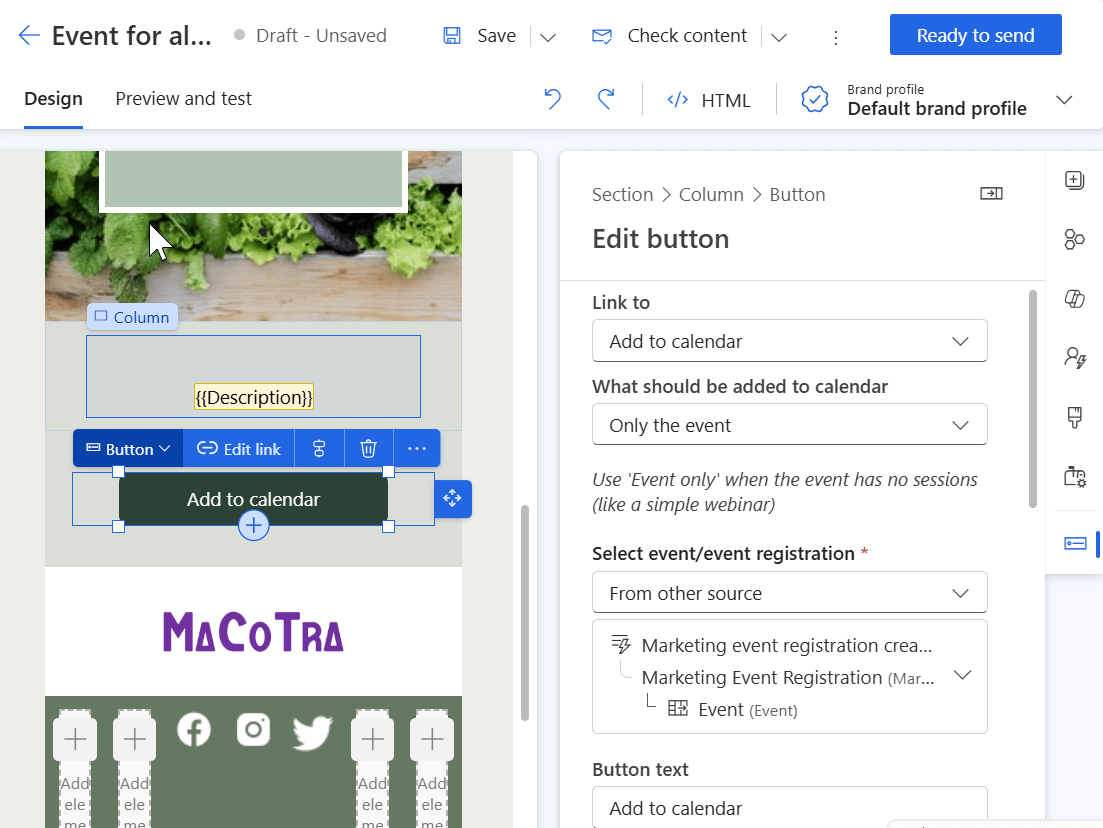This screenshot has width=1103, height=828.
Task: Open the Copilot icon in sidebar
Action: (1075, 299)
